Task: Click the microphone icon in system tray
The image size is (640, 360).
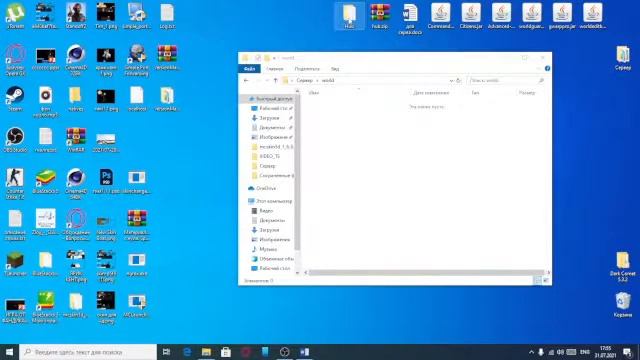Action: tap(541, 352)
